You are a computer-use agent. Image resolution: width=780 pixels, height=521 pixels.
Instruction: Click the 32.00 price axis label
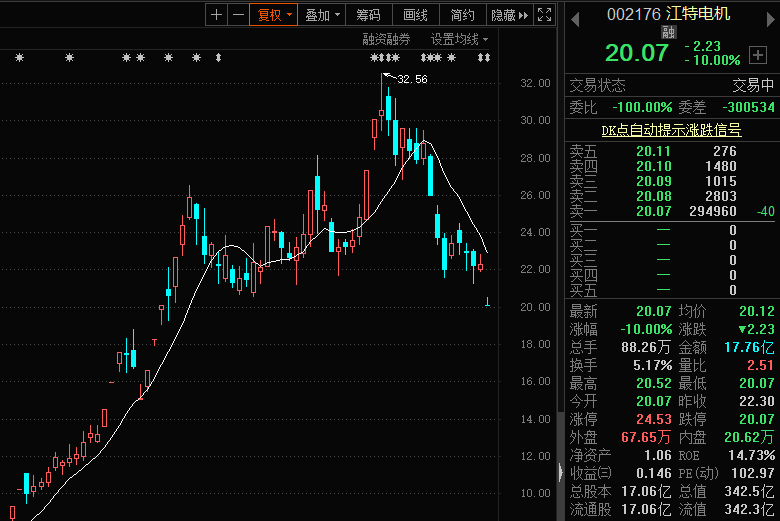coord(535,83)
